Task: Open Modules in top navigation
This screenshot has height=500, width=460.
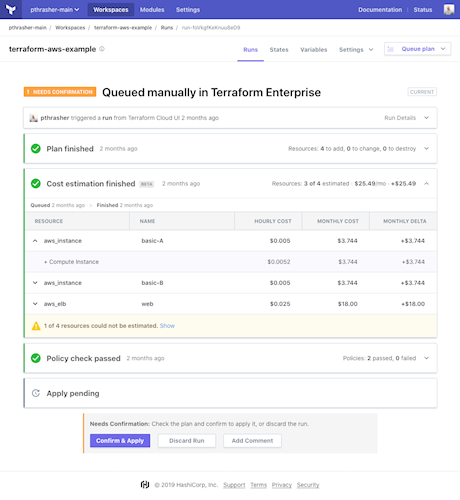Action: tap(152, 10)
